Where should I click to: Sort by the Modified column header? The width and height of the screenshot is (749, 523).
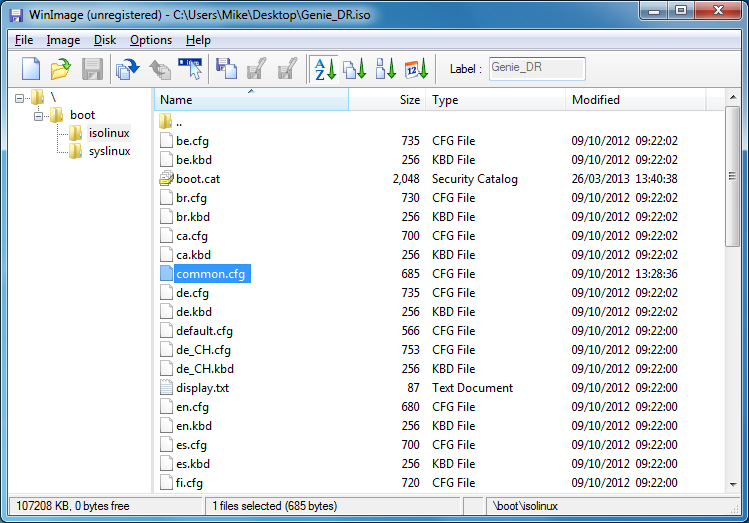[636, 100]
